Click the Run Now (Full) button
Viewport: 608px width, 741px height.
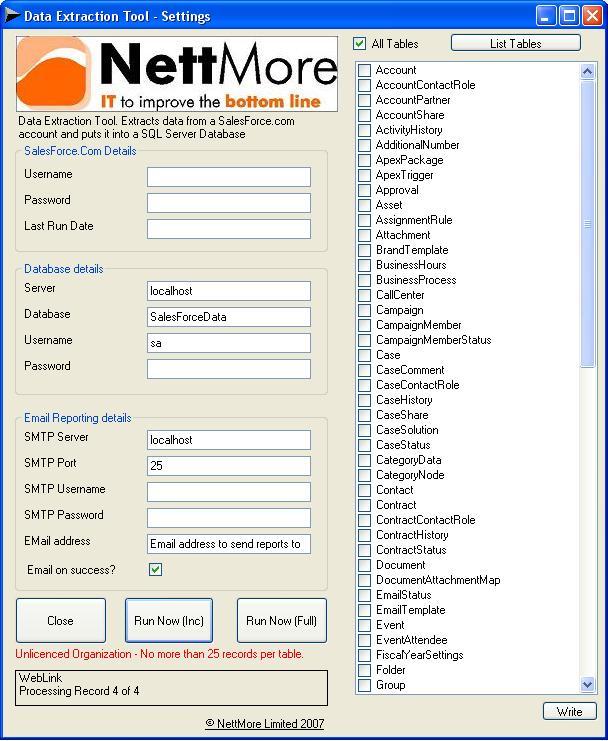pyautogui.click(x=282, y=620)
